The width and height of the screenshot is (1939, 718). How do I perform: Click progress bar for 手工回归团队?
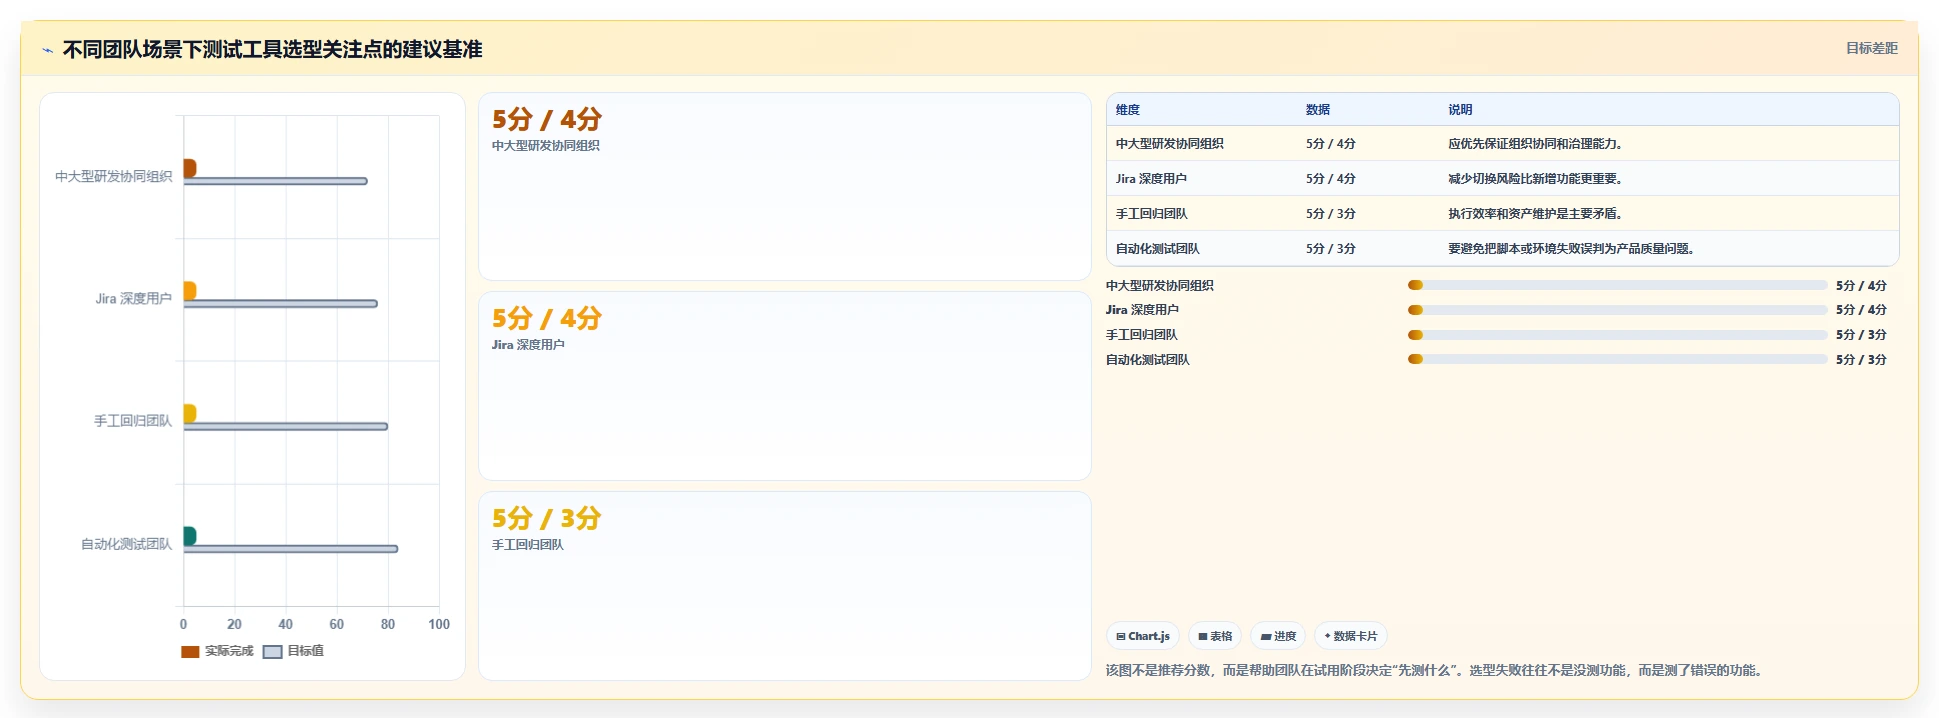point(1617,335)
